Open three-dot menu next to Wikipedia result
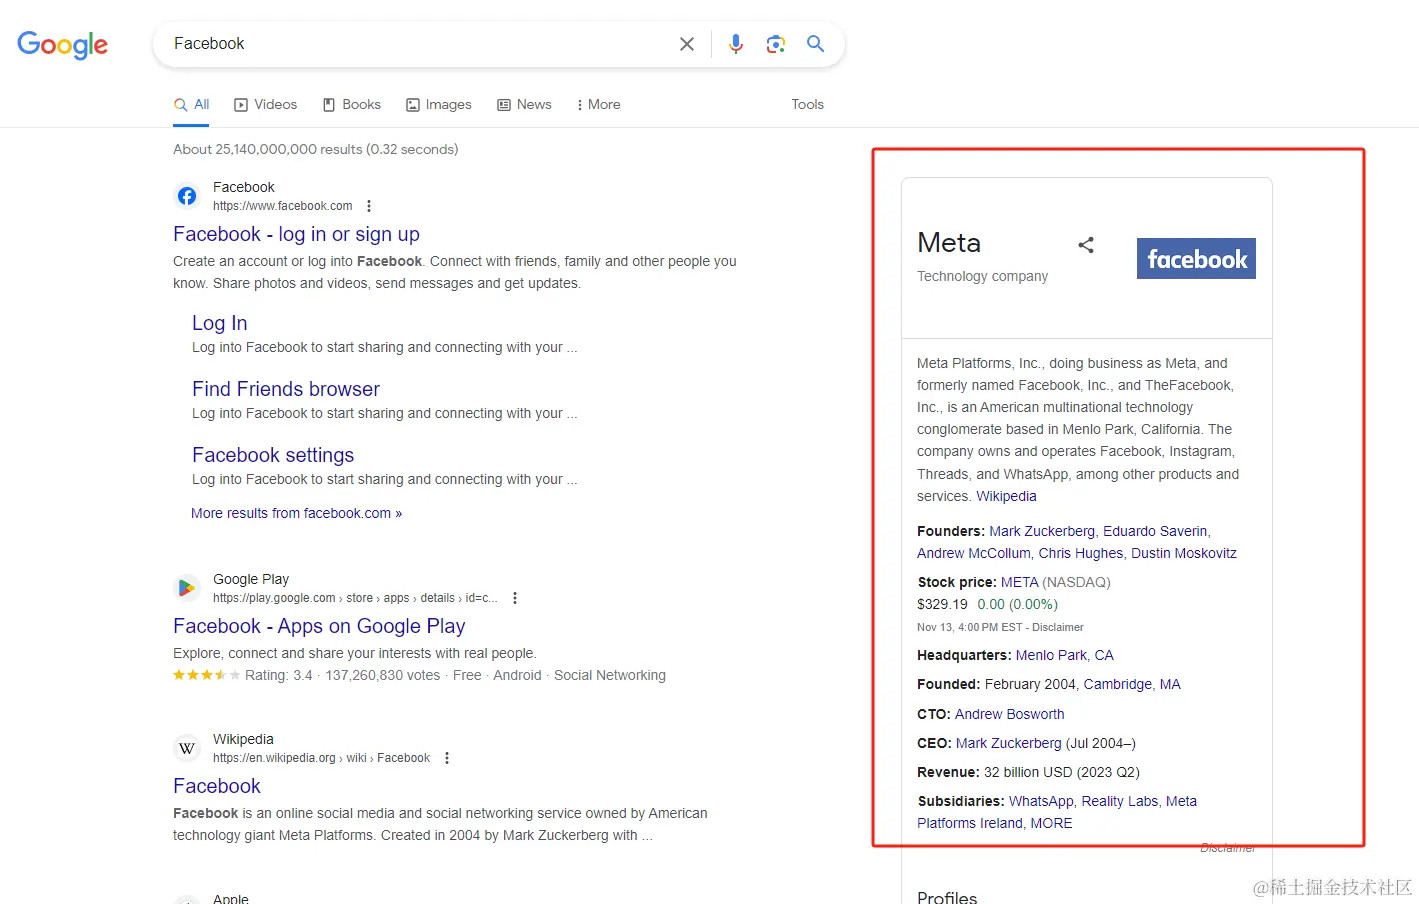The width and height of the screenshot is (1419, 904). [x=447, y=758]
